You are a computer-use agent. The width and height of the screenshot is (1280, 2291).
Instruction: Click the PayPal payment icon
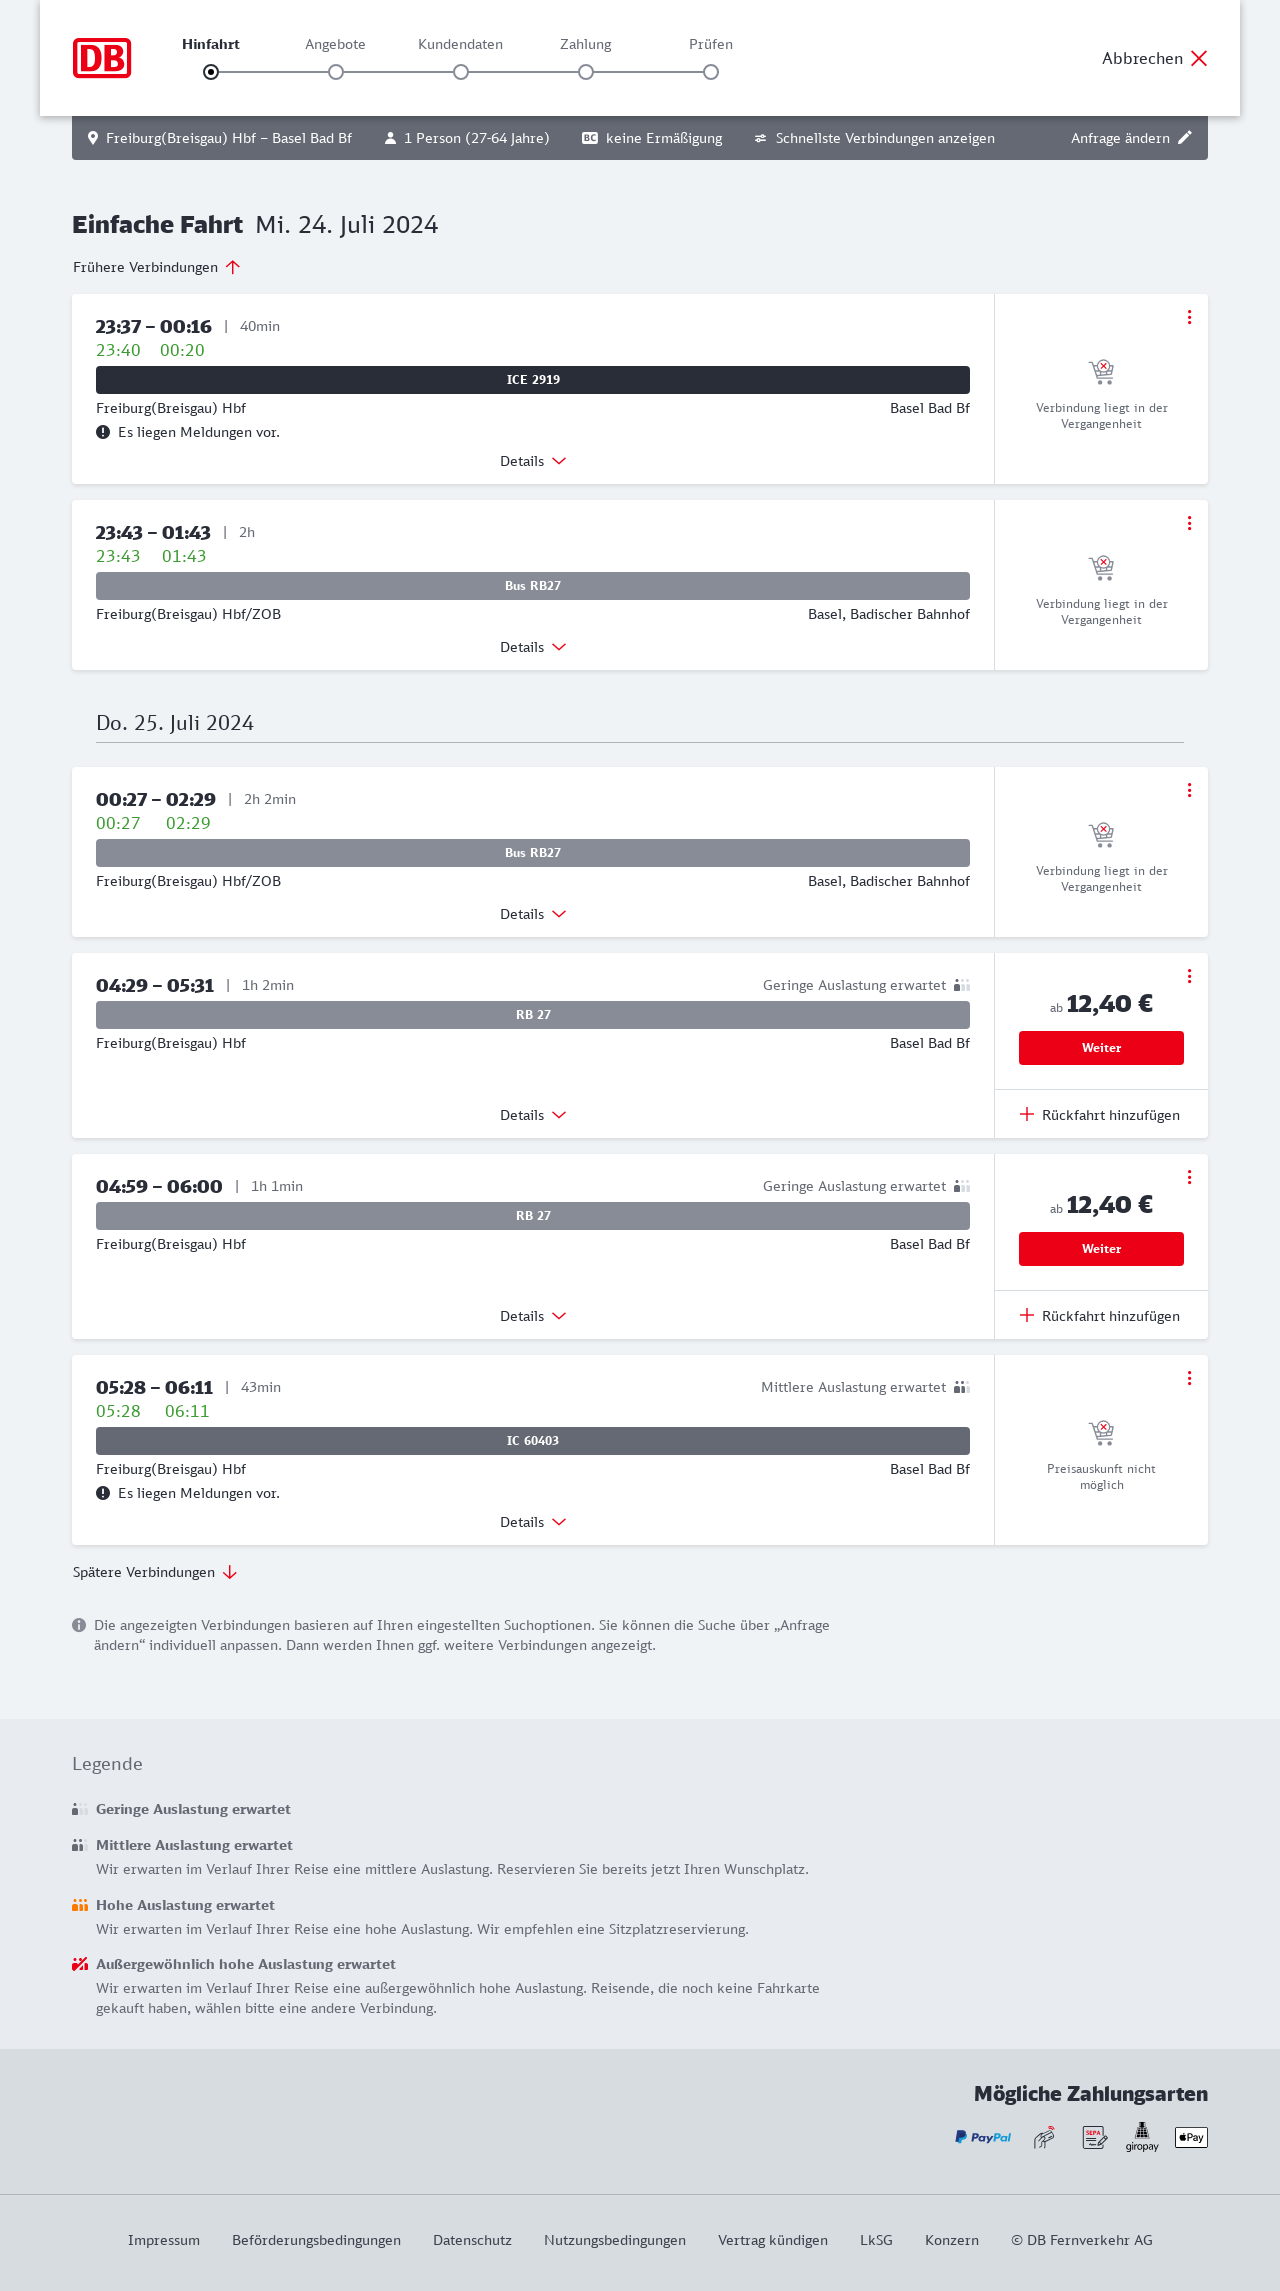pos(983,2137)
